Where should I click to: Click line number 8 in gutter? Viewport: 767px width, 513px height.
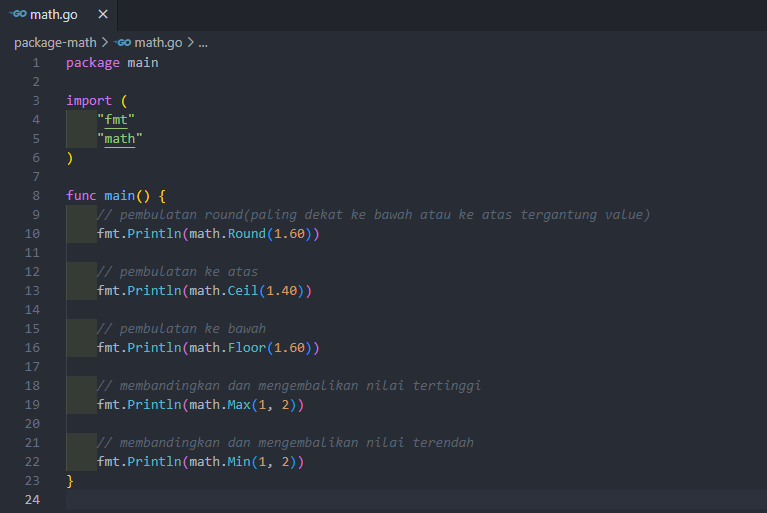[x=36, y=196]
